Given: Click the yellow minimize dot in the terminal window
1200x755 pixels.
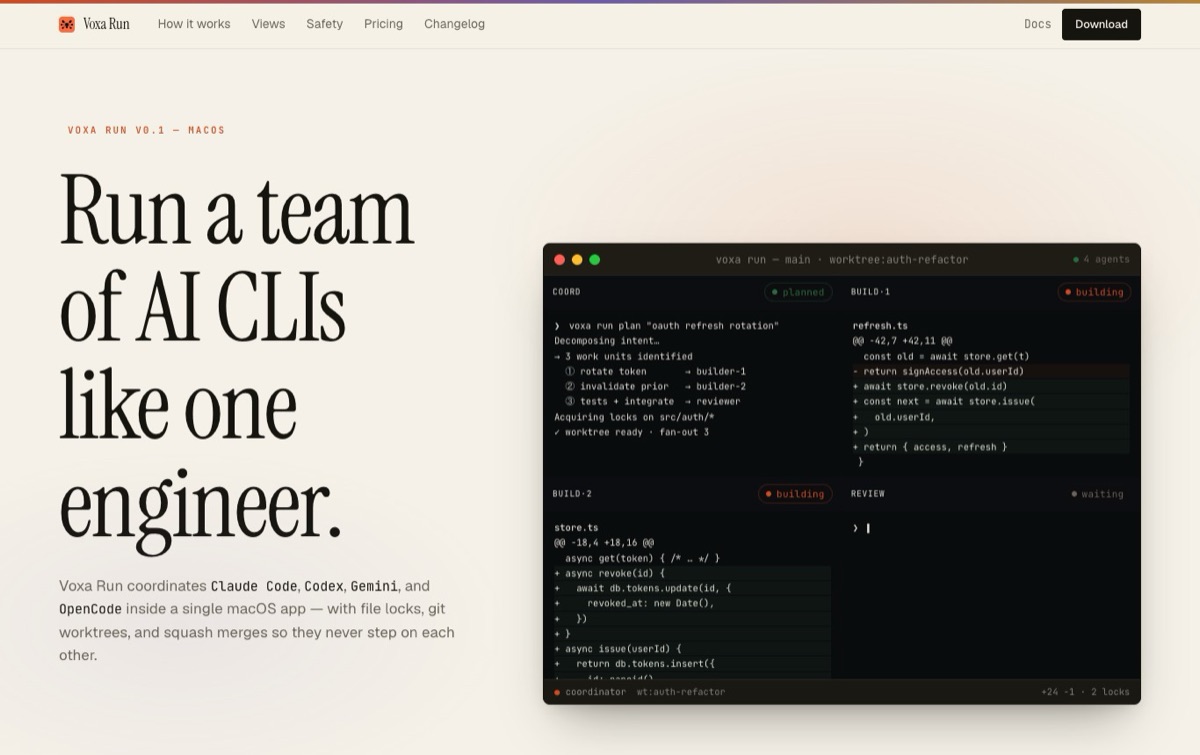Looking at the screenshot, I should 577,260.
